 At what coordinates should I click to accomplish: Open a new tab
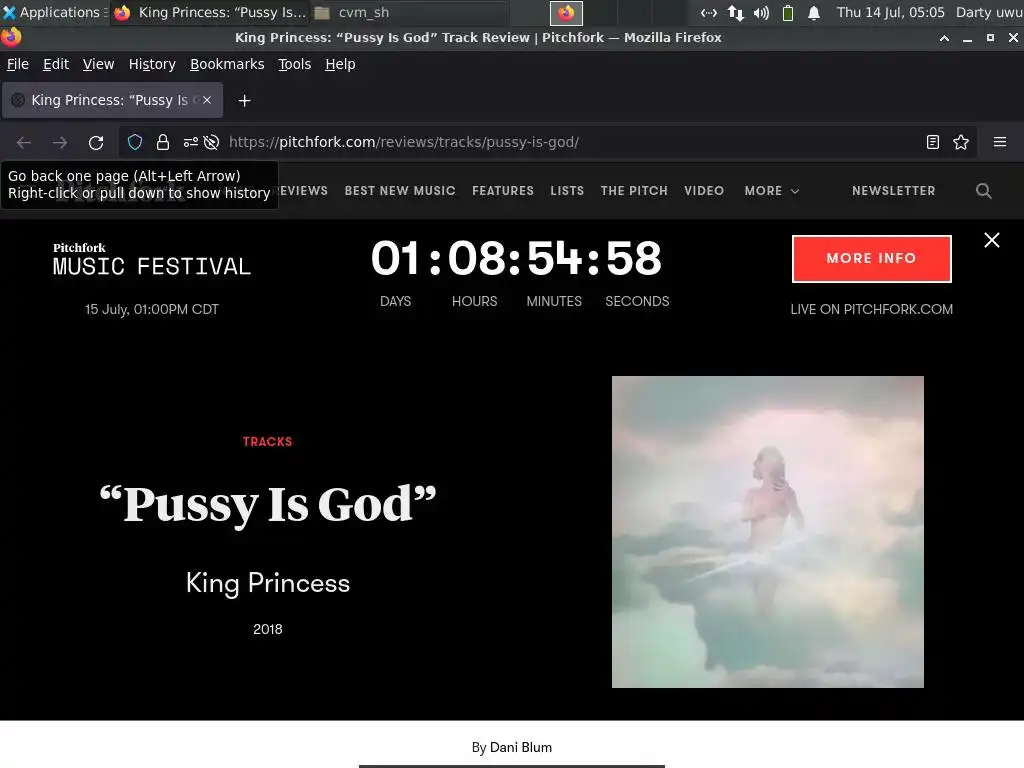[x=244, y=101]
